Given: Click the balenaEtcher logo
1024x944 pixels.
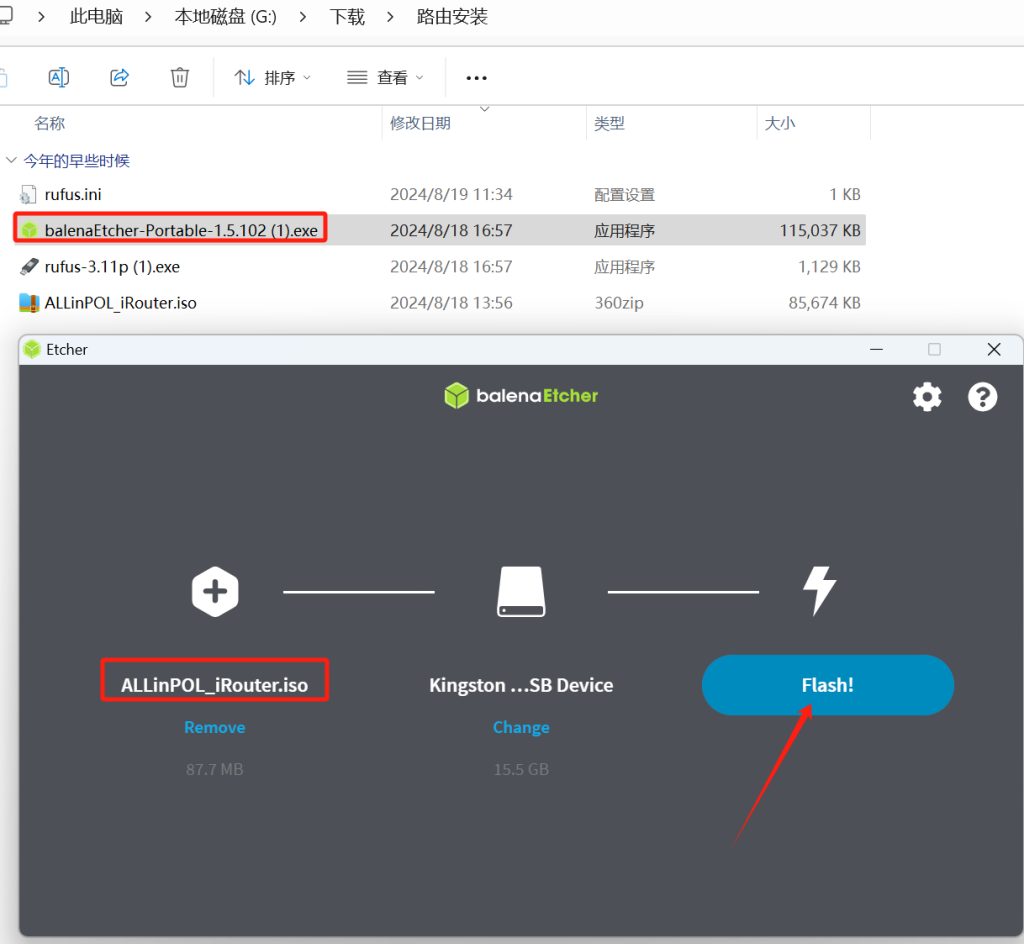Looking at the screenshot, I should point(520,396).
